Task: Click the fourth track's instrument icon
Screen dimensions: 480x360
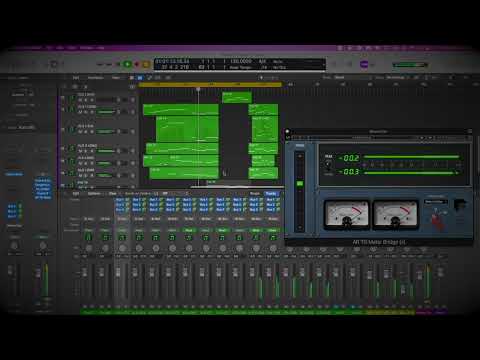Action: [71, 149]
